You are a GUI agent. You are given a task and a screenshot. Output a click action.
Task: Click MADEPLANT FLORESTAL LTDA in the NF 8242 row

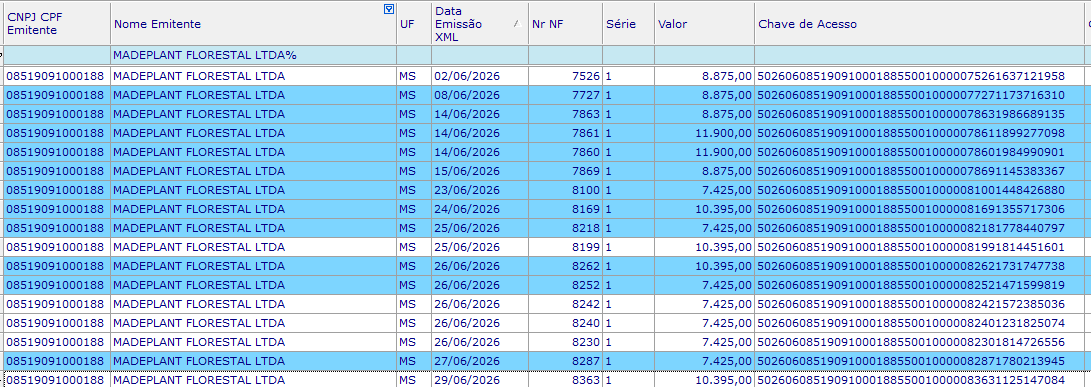(253, 304)
